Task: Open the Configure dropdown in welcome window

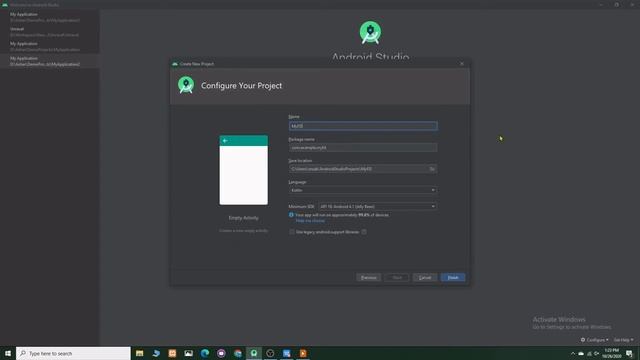Action: pos(595,340)
